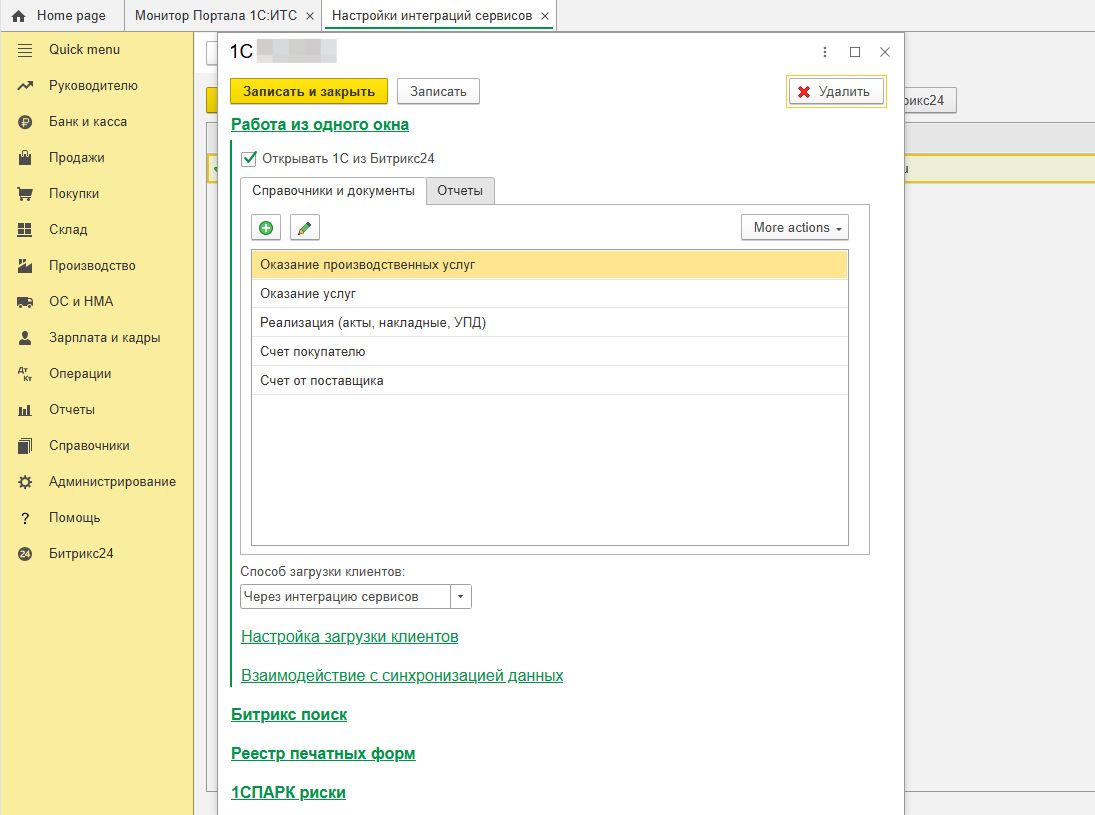The width and height of the screenshot is (1095, 815).
Task: Collapse the Работа из одного окна section
Action: pos(319,125)
